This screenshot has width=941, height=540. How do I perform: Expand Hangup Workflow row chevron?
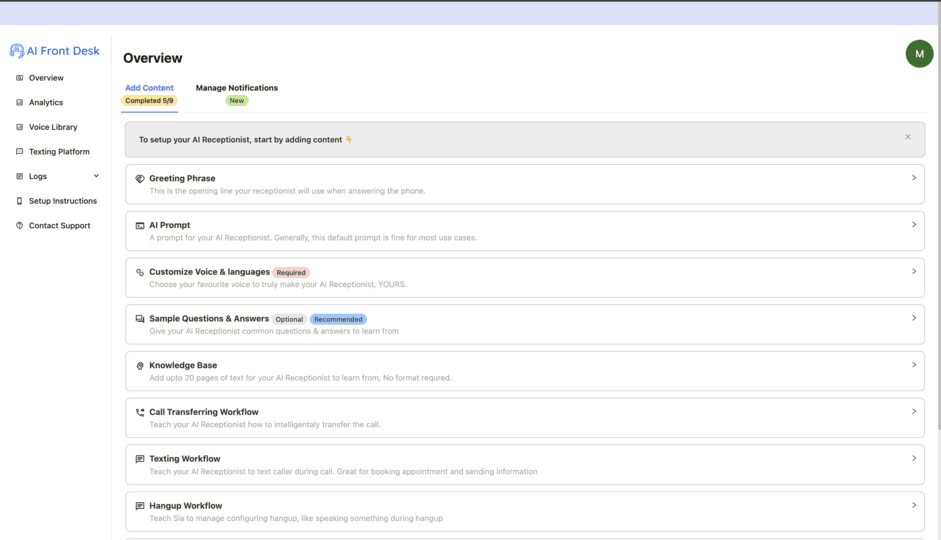point(914,505)
